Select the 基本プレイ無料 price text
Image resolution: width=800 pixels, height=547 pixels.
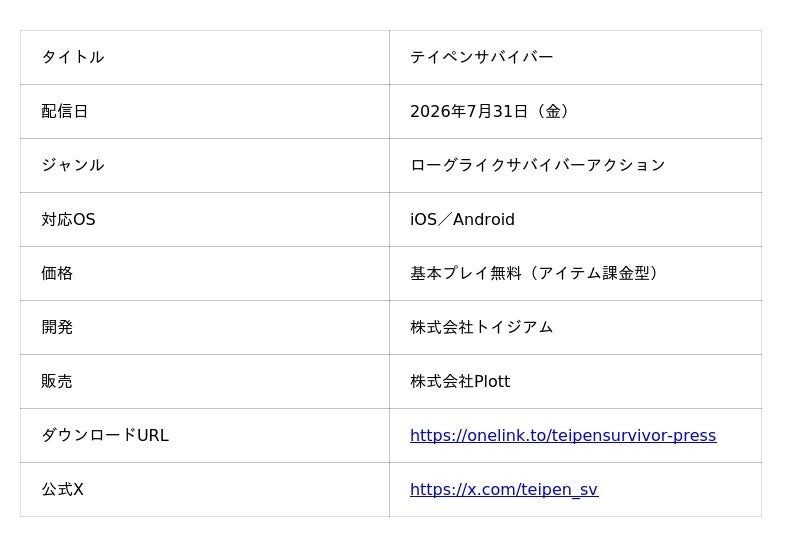(x=465, y=273)
